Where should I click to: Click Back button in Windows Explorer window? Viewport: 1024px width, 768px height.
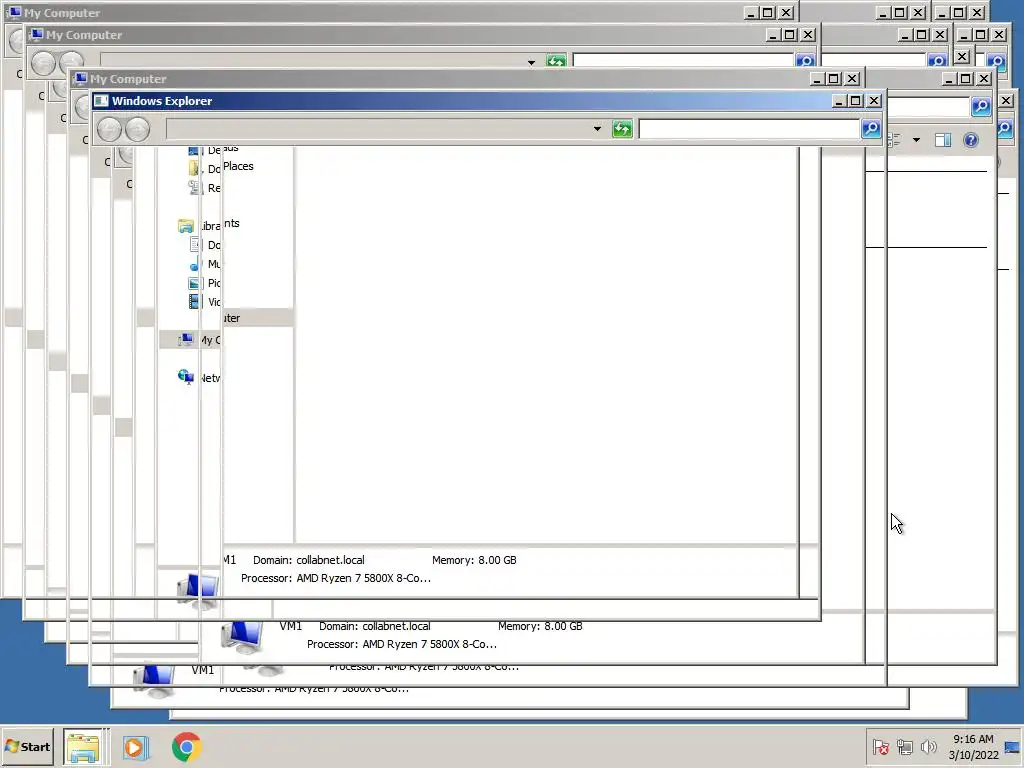coord(109,129)
